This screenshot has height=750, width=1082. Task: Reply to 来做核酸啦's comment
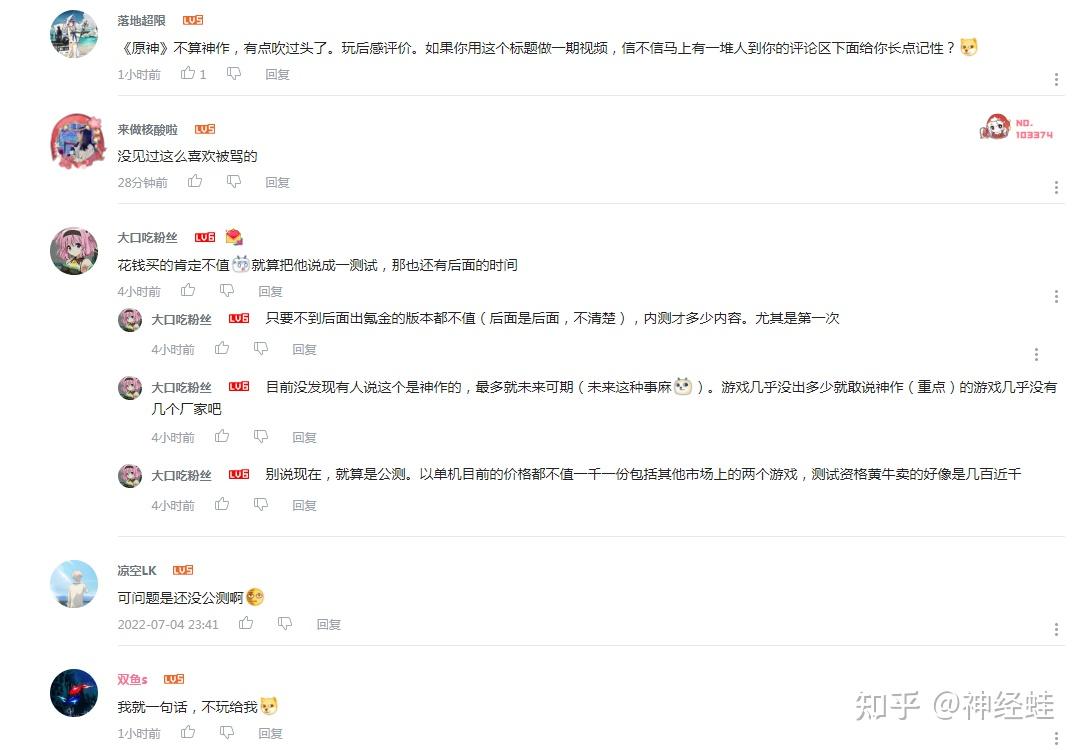coord(277,182)
